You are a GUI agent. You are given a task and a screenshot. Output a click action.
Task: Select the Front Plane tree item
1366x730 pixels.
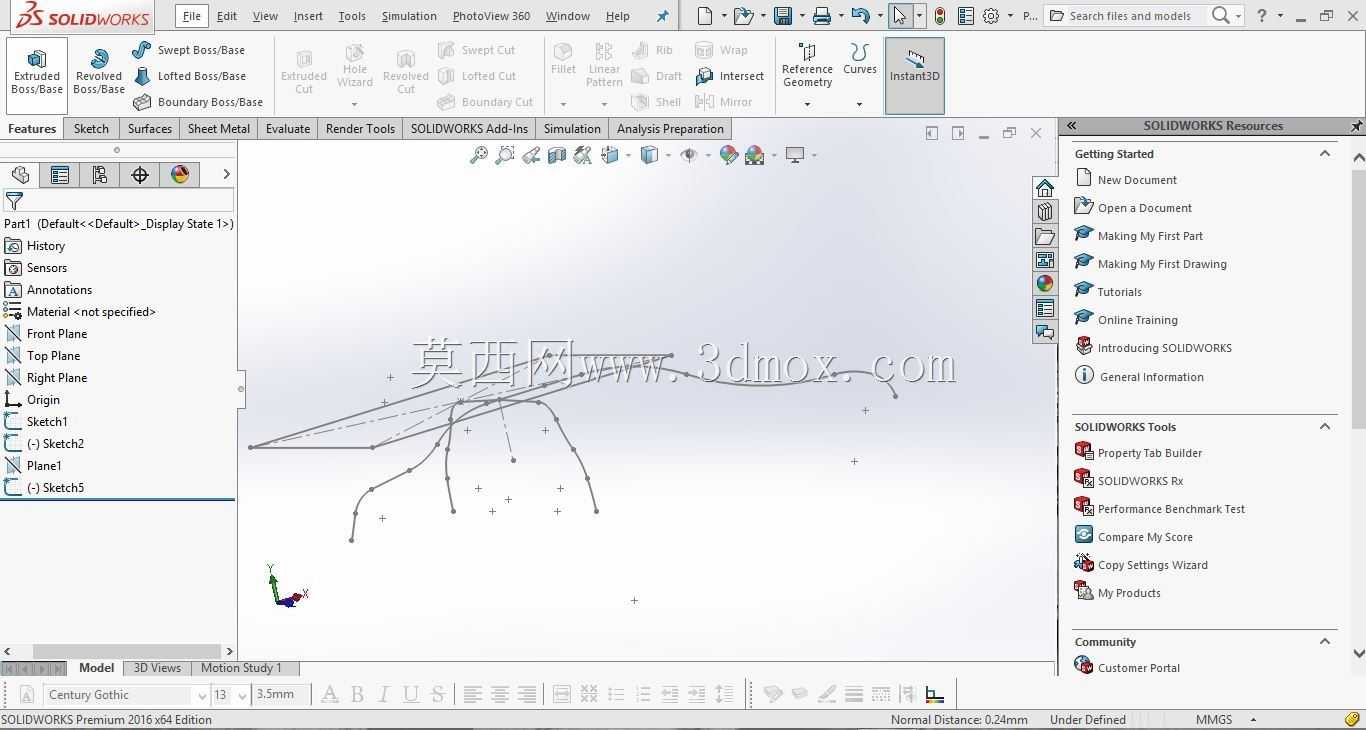[57, 334]
